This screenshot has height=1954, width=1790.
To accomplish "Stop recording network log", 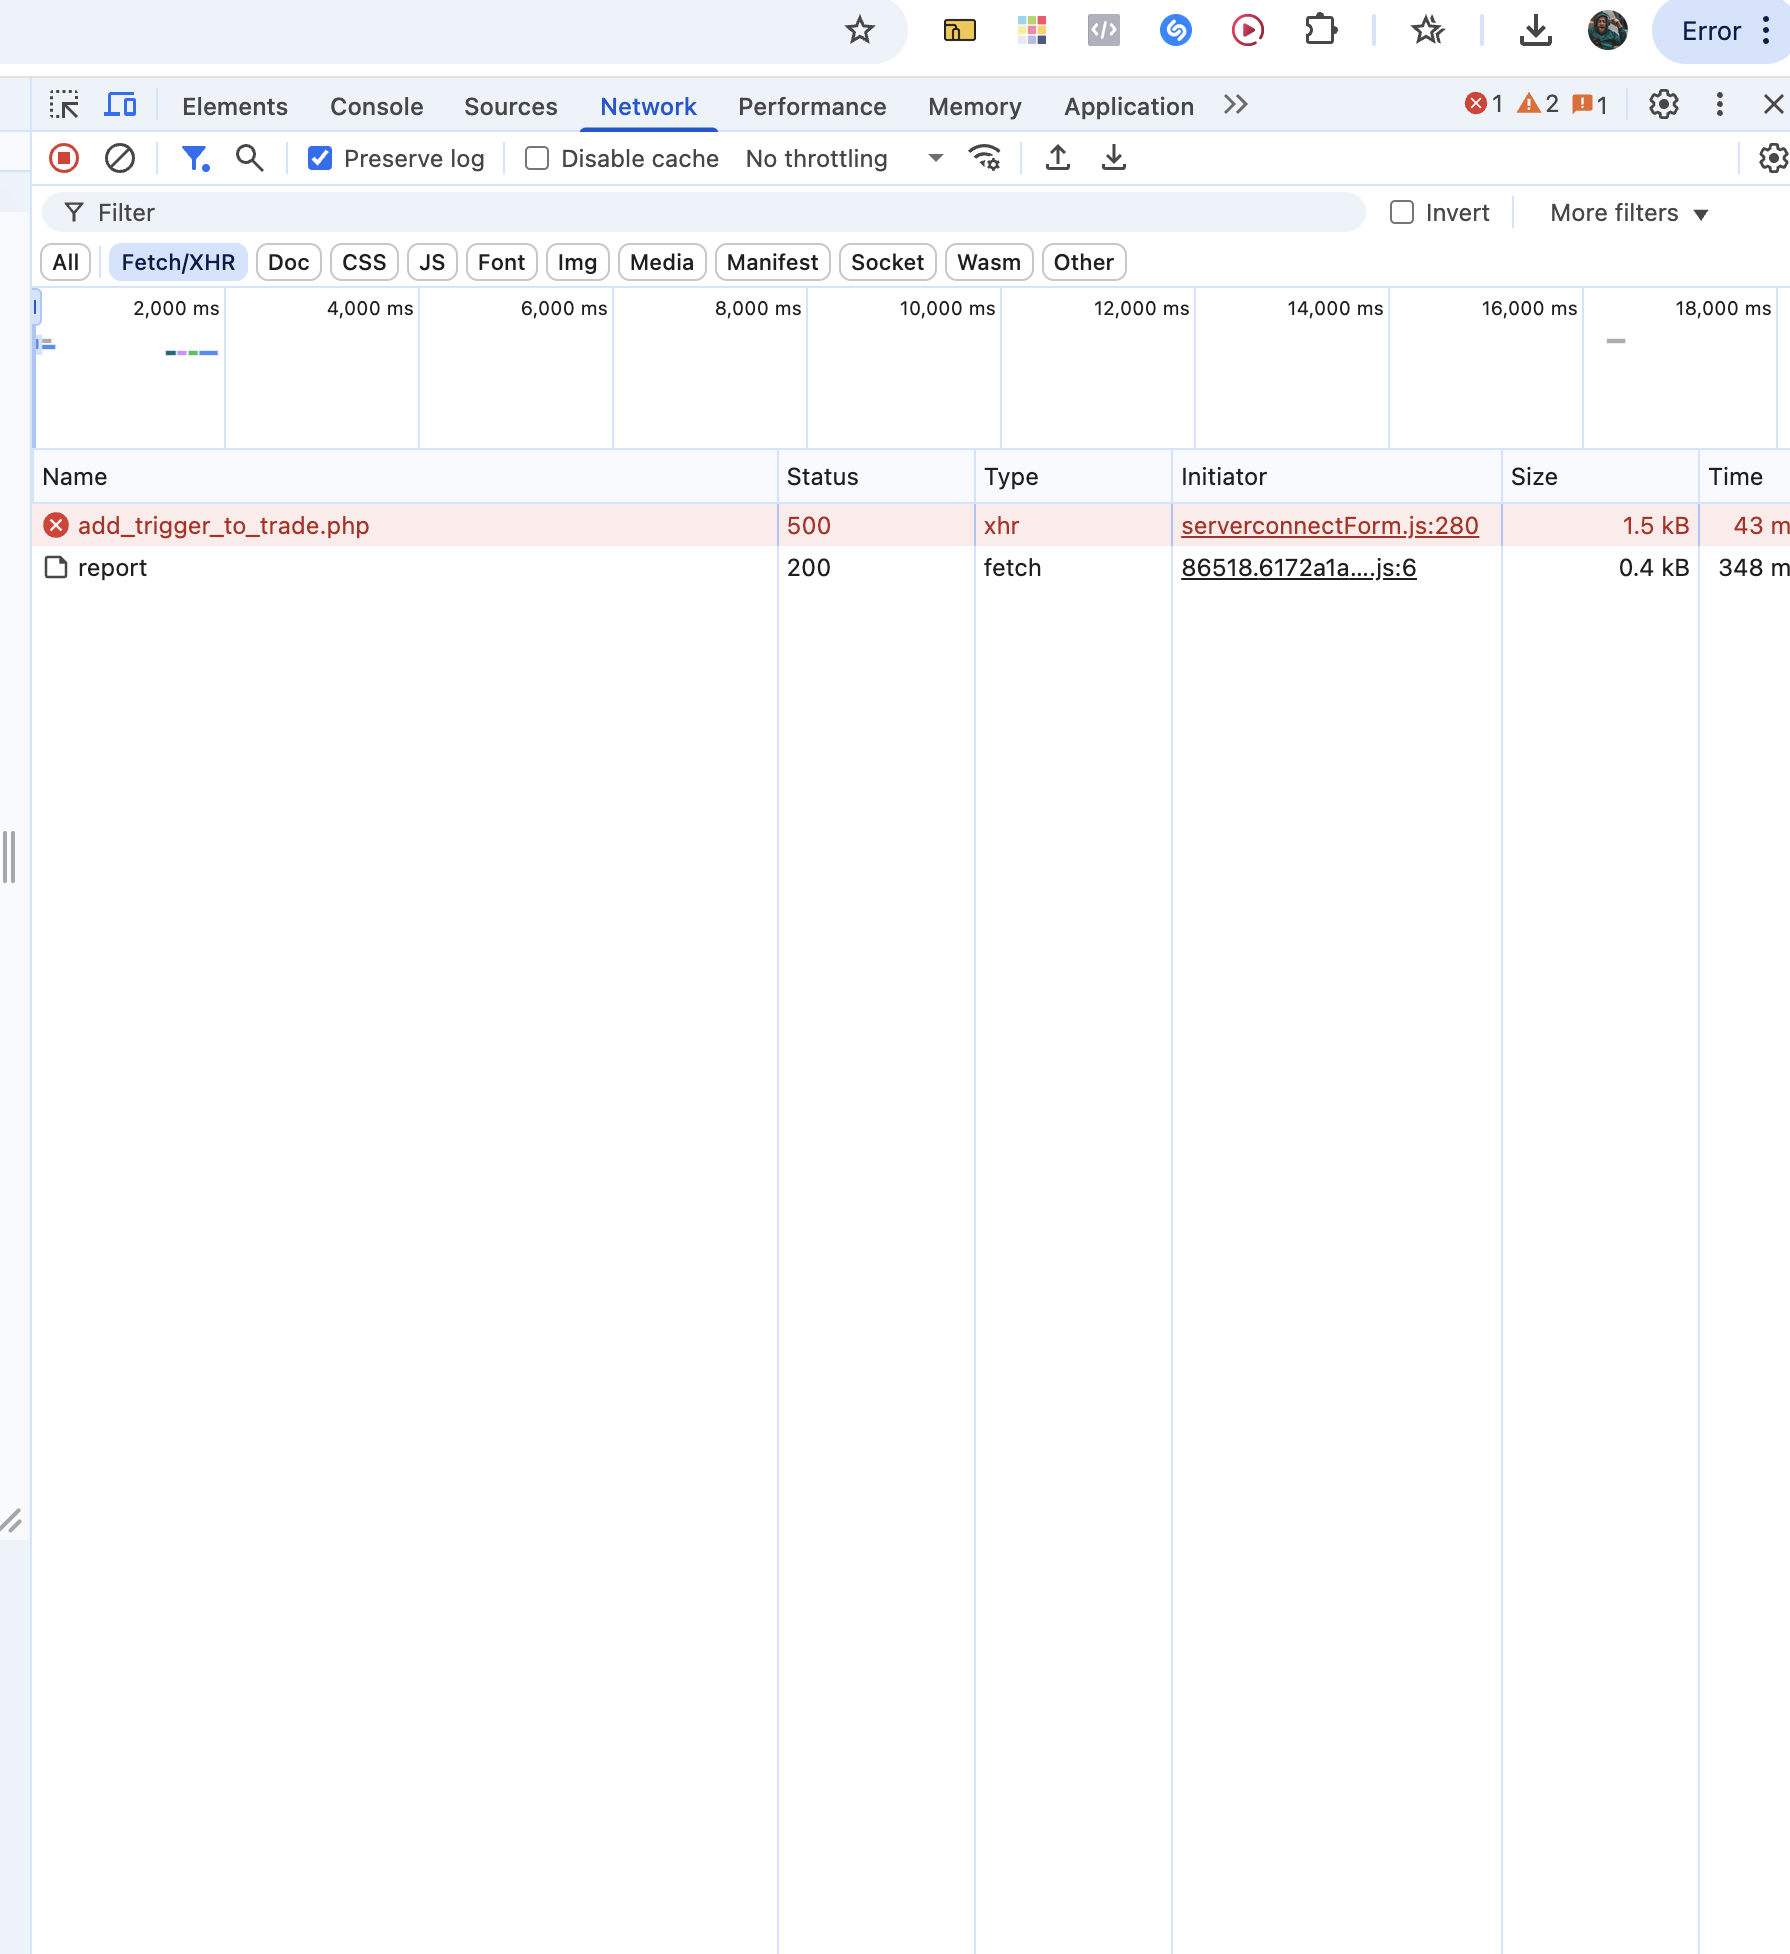I will (64, 158).
